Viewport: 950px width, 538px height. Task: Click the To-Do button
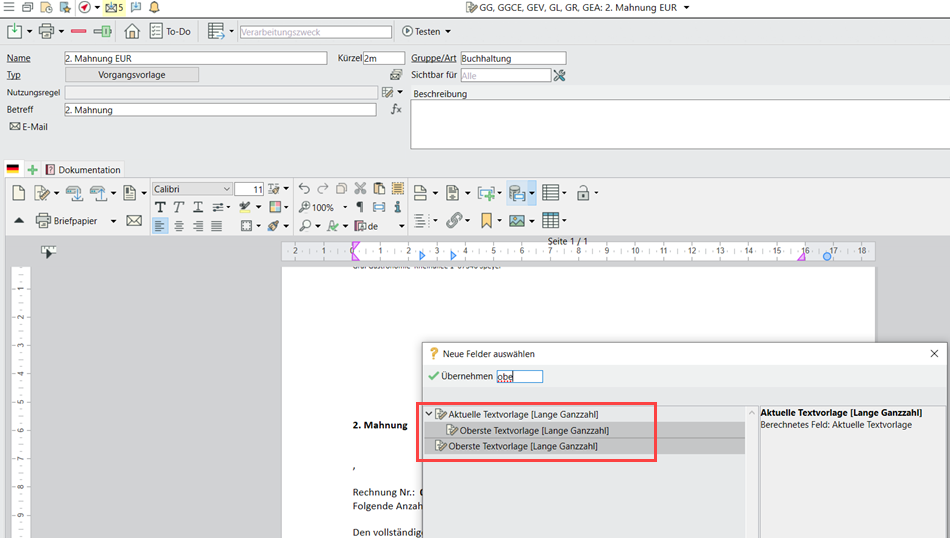[x=170, y=31]
